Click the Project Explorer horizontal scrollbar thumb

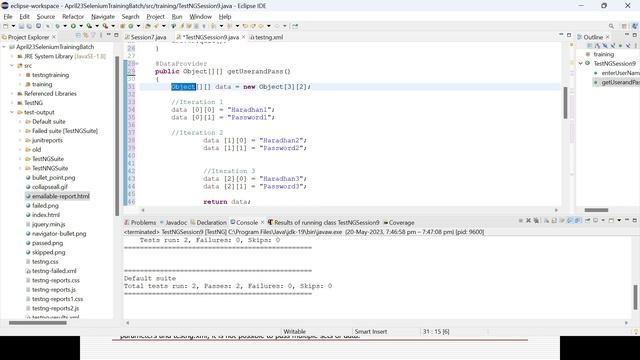(38, 323)
